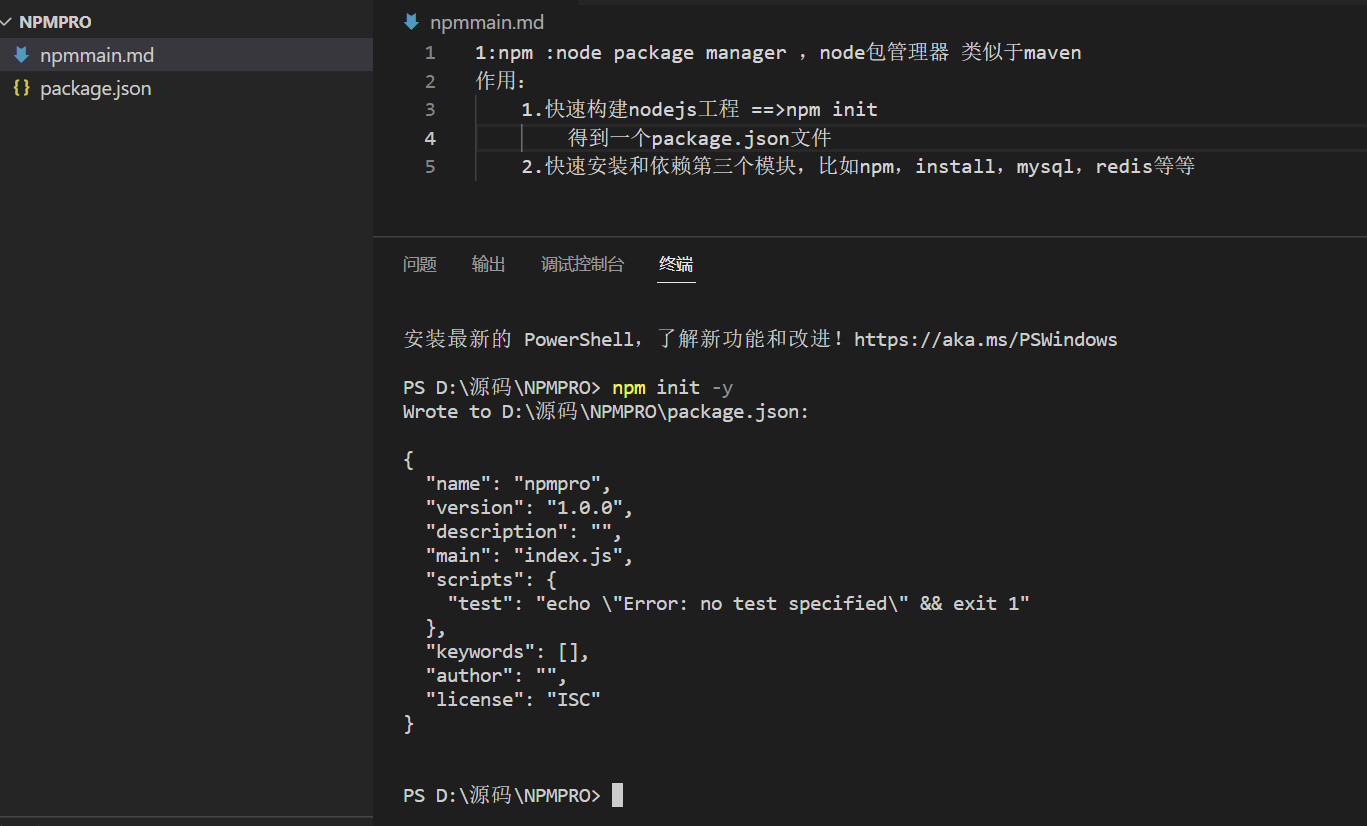This screenshot has height=826, width=1367.
Task: Click the D:\源码\NPMPRO\package.json path in terminal output
Action: tap(654, 411)
